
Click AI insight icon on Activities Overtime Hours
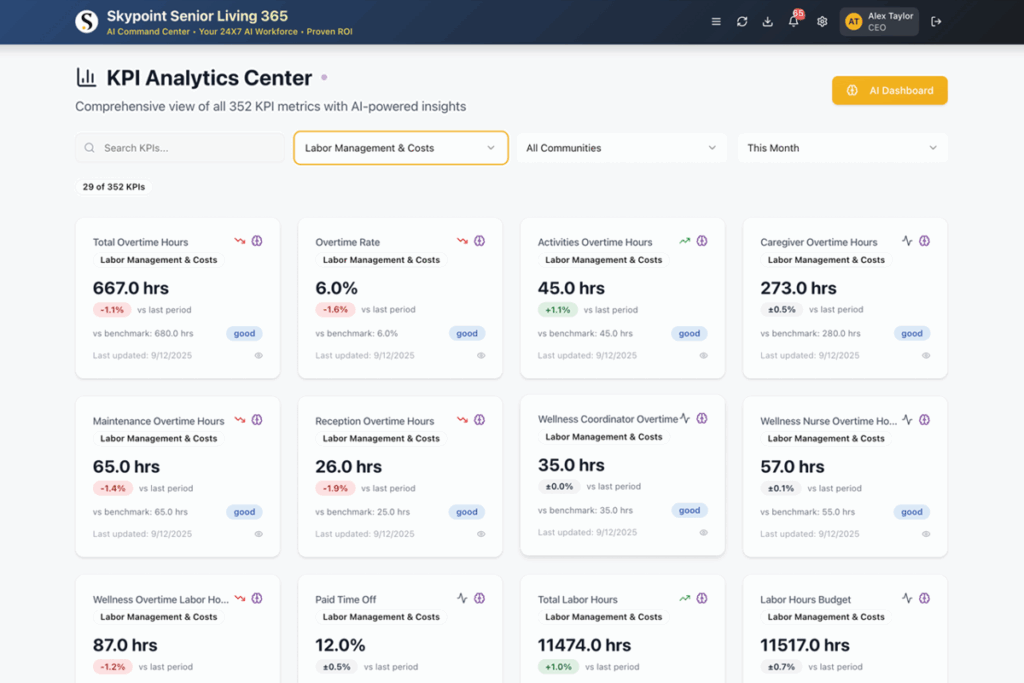(x=702, y=241)
